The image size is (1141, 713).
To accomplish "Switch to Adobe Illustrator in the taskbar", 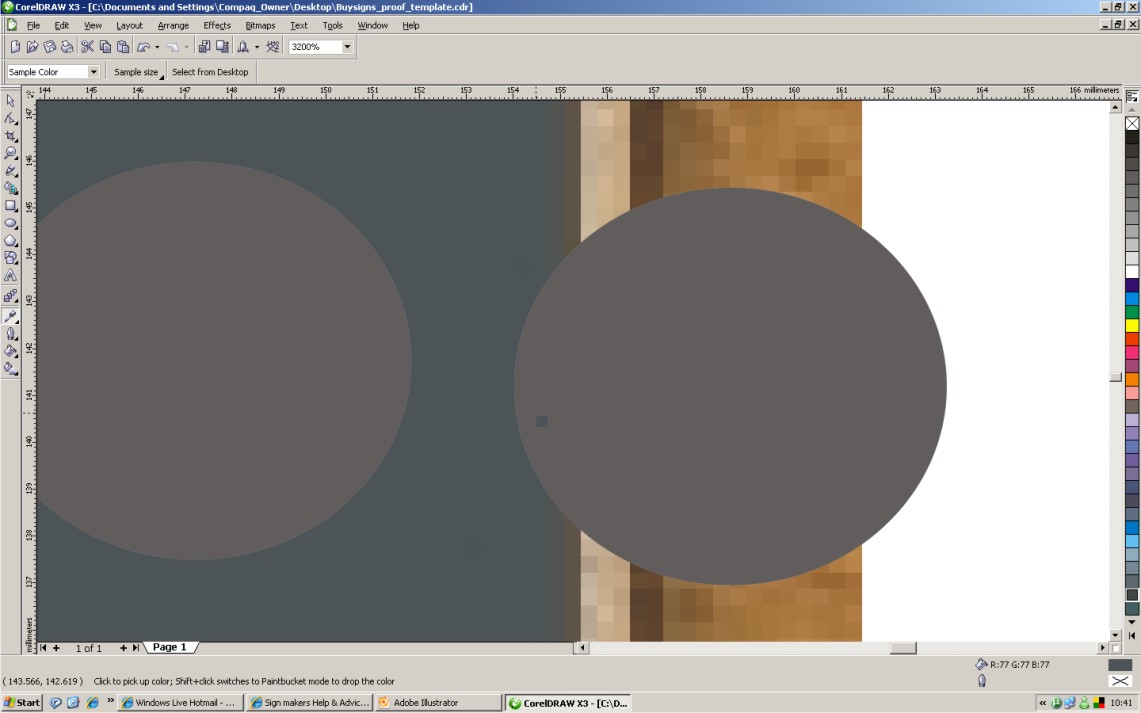I will point(437,703).
